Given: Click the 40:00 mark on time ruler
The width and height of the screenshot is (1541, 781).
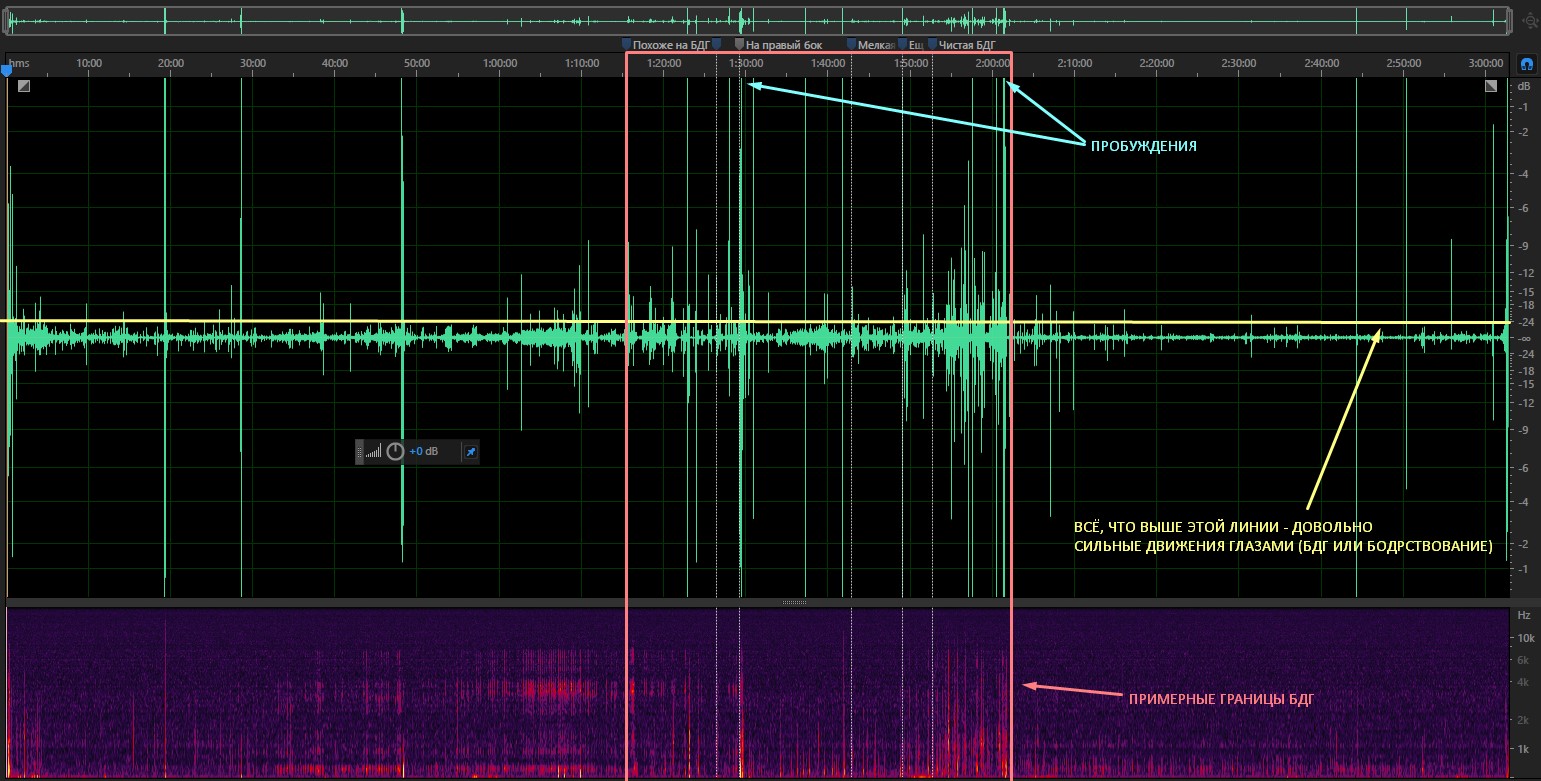Looking at the screenshot, I should (x=335, y=63).
